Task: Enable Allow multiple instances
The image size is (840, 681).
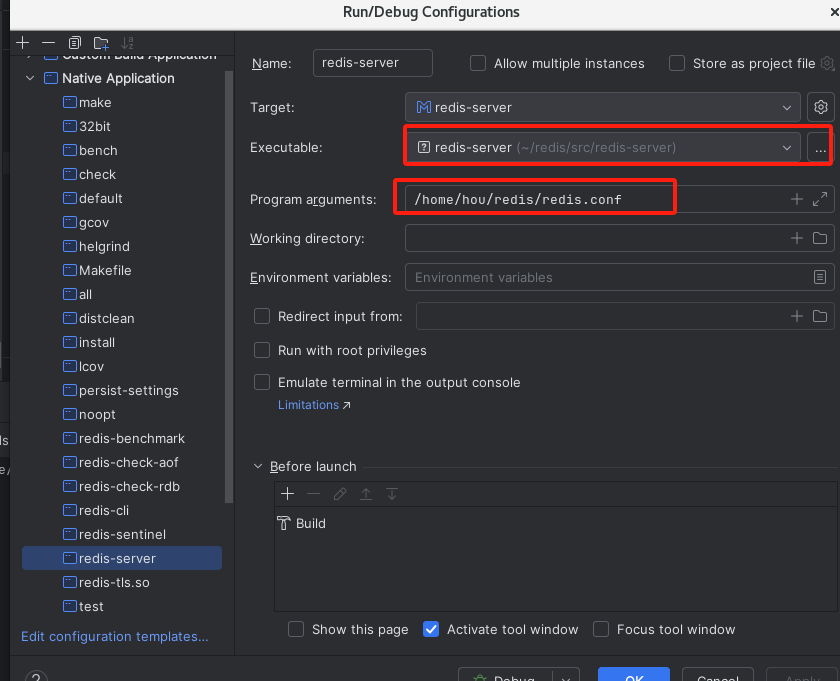Action: pos(478,63)
